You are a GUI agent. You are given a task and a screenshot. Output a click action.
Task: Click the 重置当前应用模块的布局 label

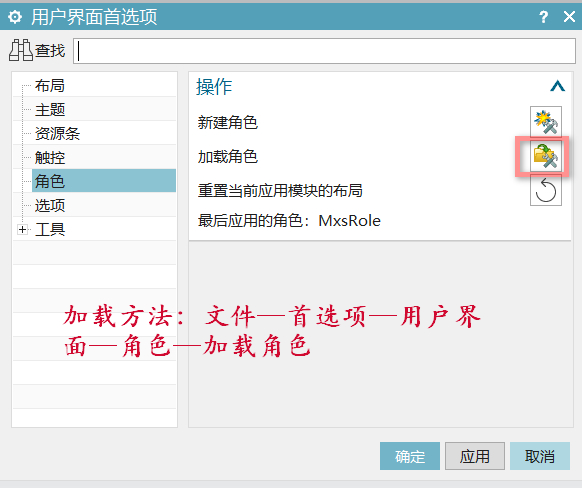280,190
